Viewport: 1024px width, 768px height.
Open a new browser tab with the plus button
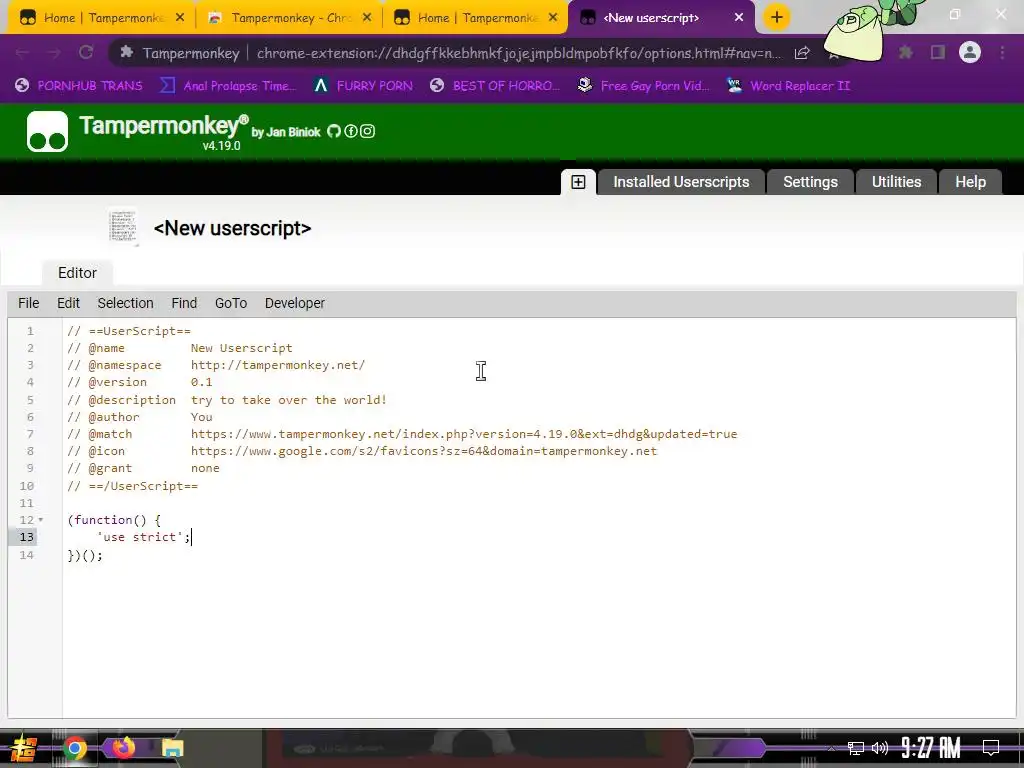pyautogui.click(x=776, y=18)
